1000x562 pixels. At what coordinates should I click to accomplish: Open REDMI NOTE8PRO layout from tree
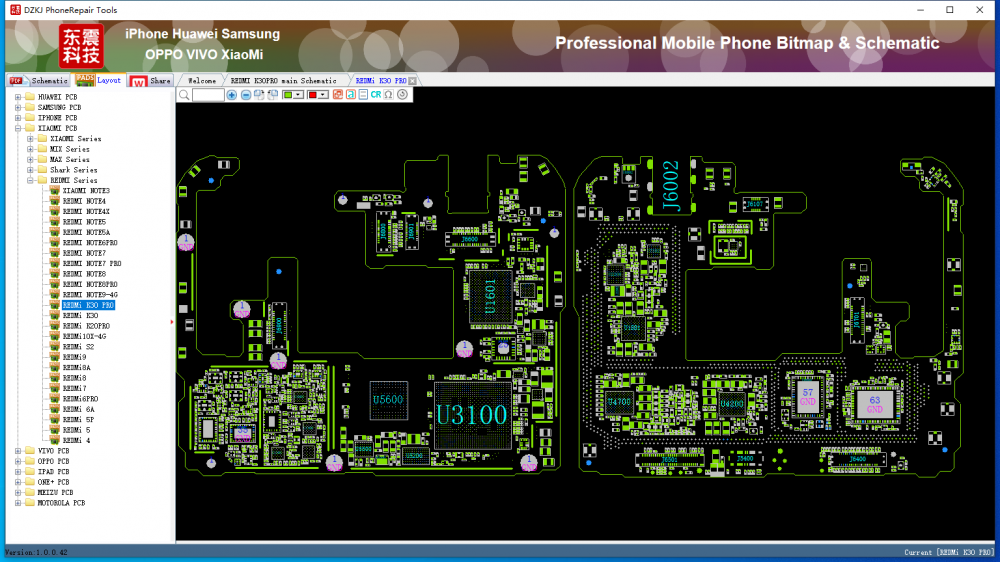pos(90,284)
